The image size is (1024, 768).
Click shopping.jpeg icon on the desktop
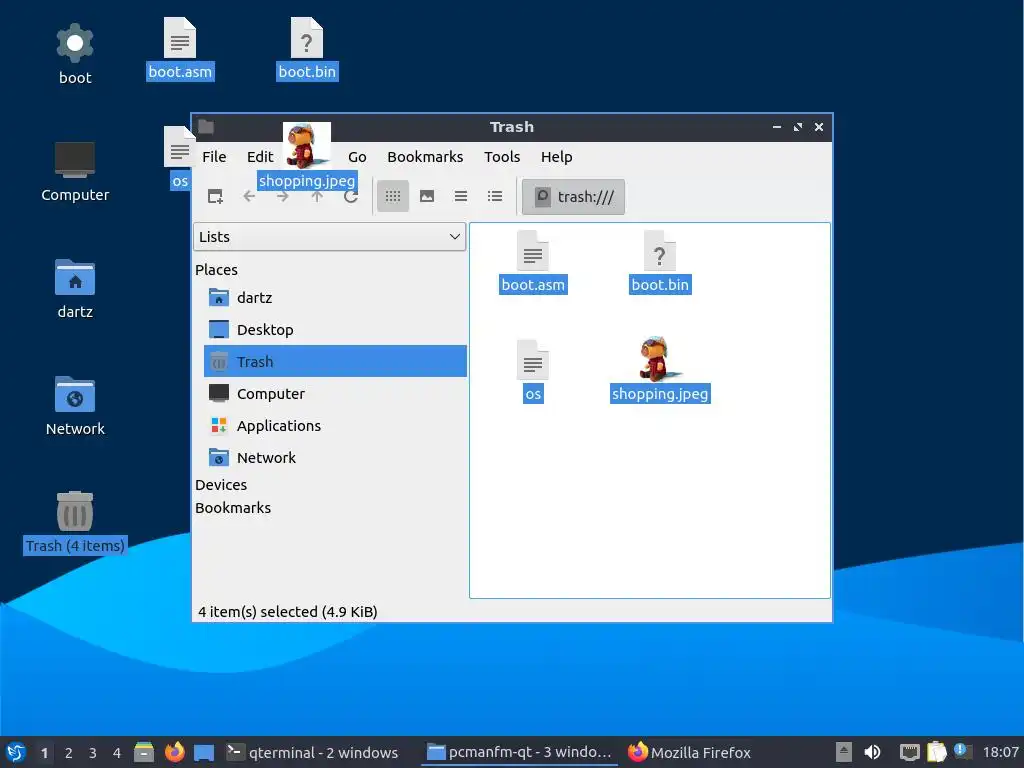click(x=307, y=157)
